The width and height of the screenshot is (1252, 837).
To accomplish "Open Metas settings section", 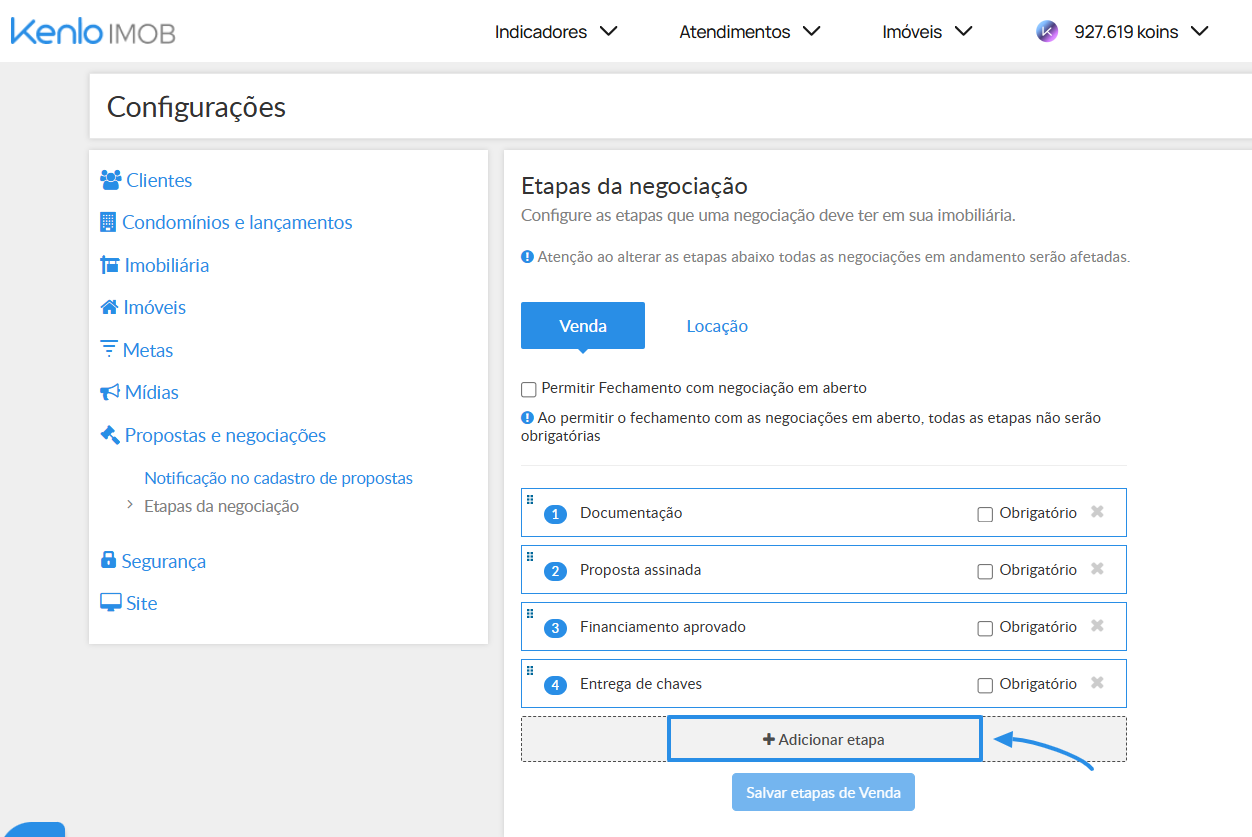I will click(148, 350).
